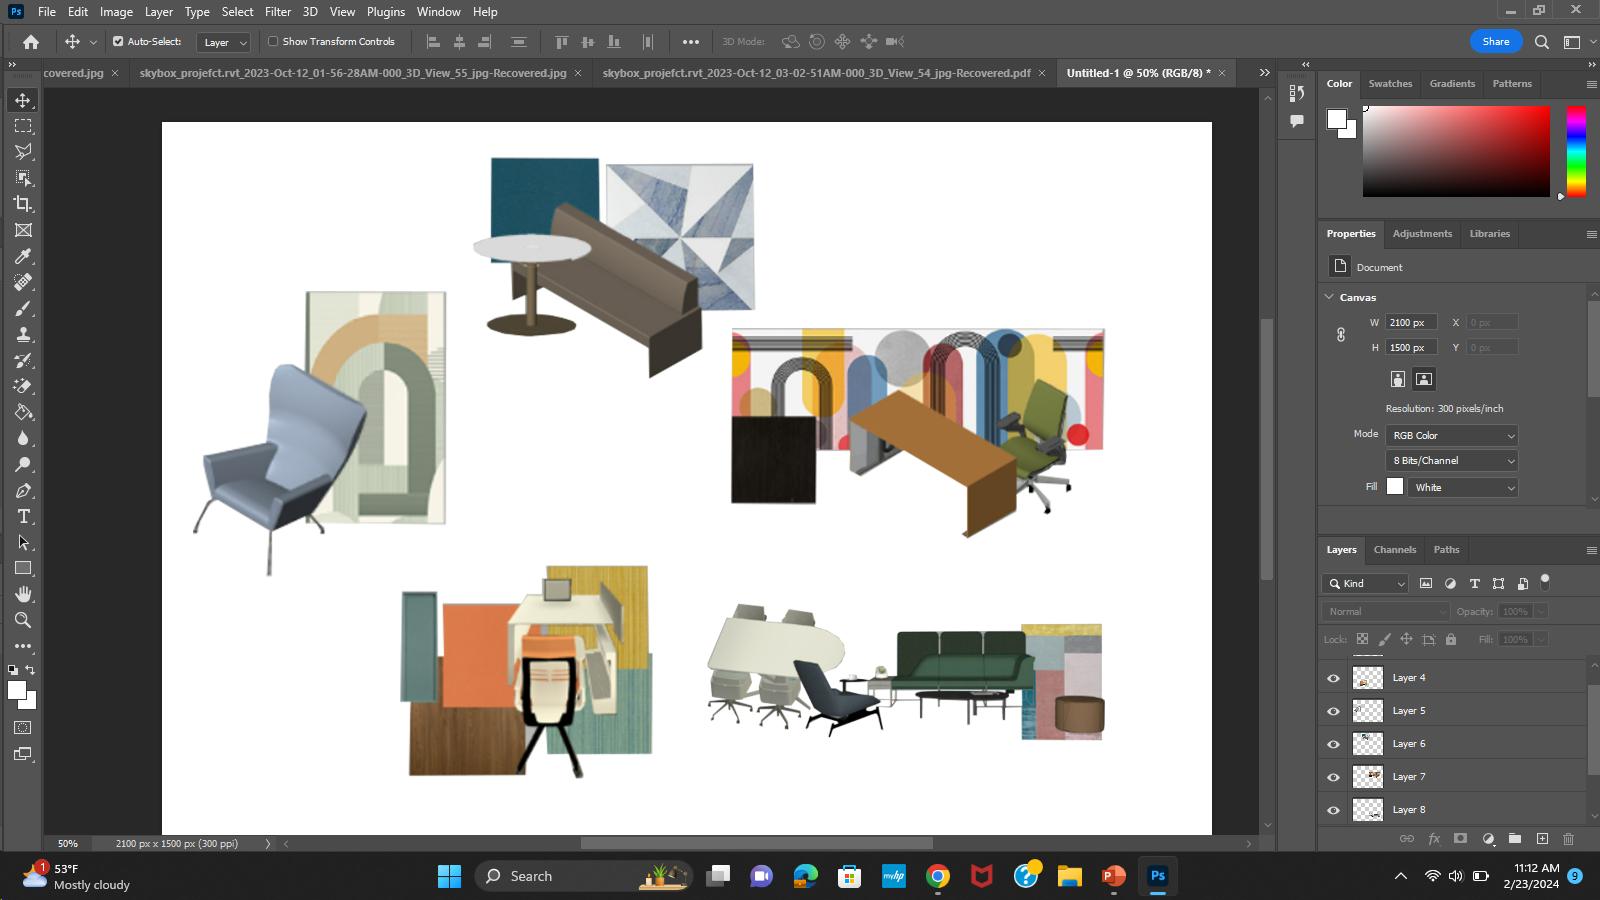The image size is (1600, 900).
Task: Enable Show Transform Controls checkbox
Action: tap(273, 42)
